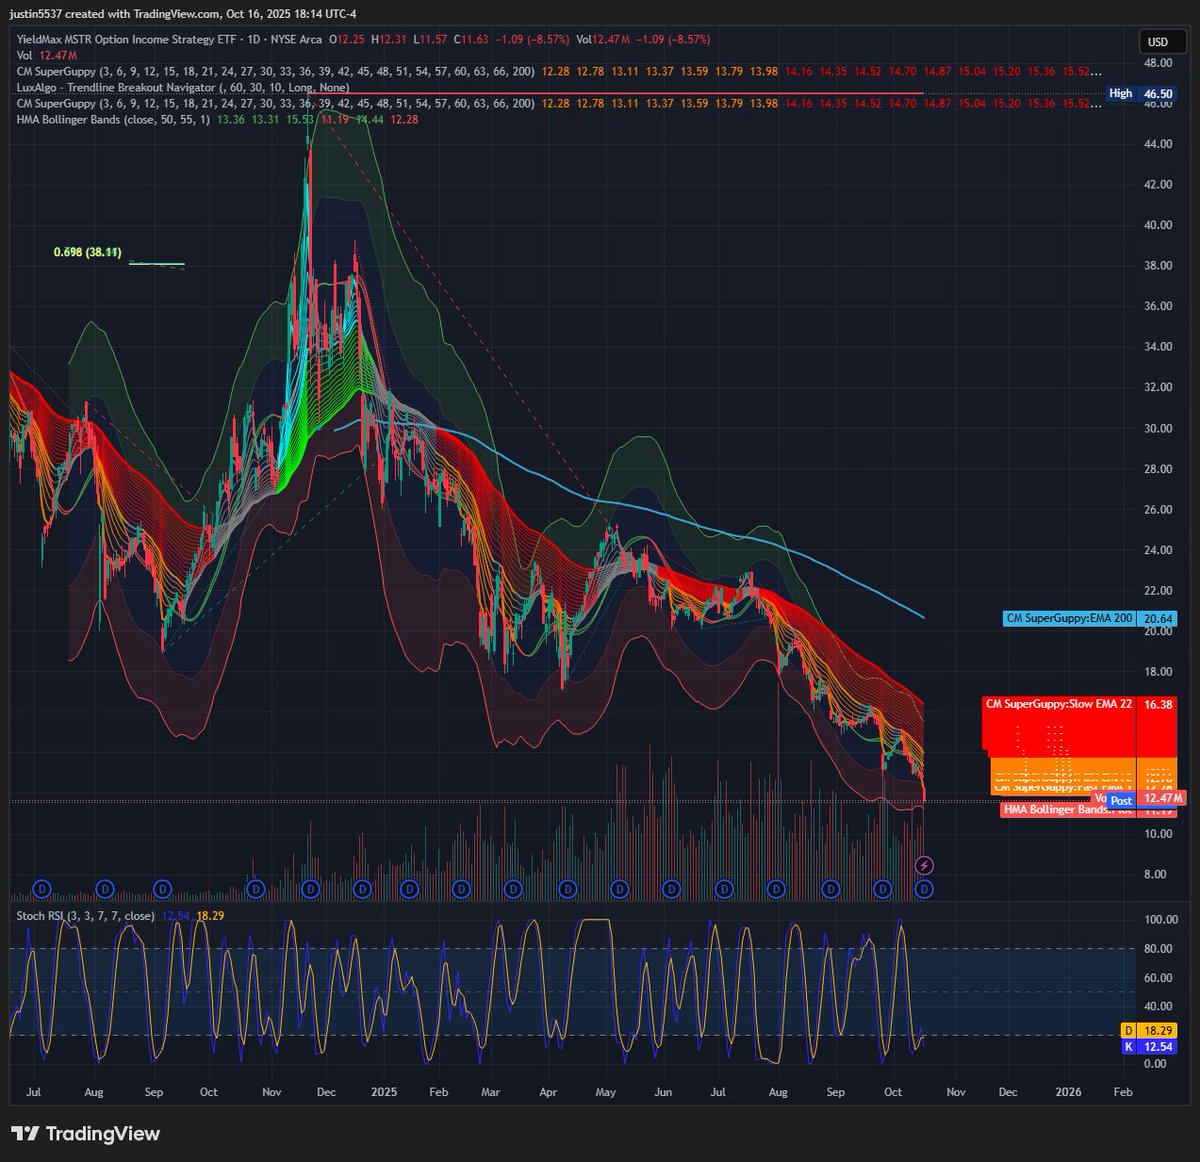Screen dimensions: 1200x1162
Task: Click the 30.00 price scale level
Action: (1158, 428)
